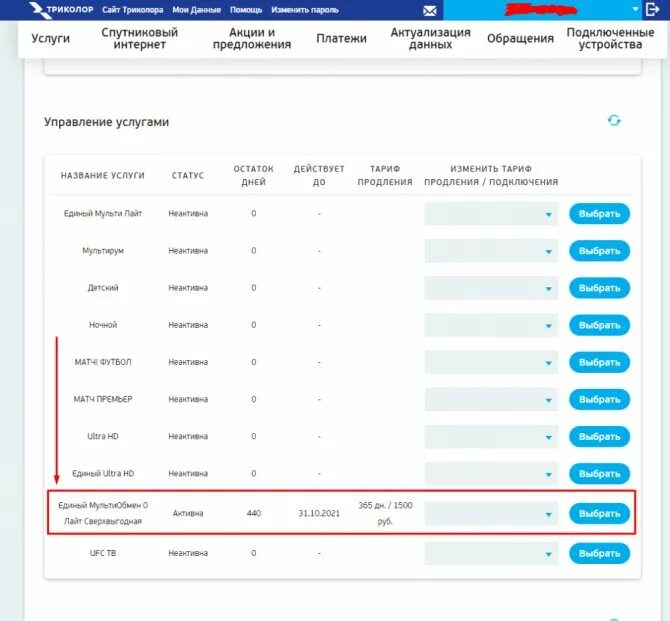Click Выбрать for Детский
Screen dimensions: 670x621
[599, 288]
